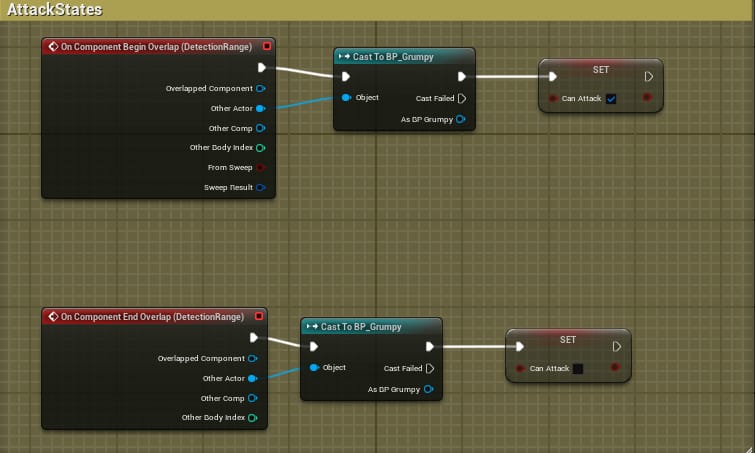Uncheck the checked Can Attack checkbox

(x=611, y=98)
